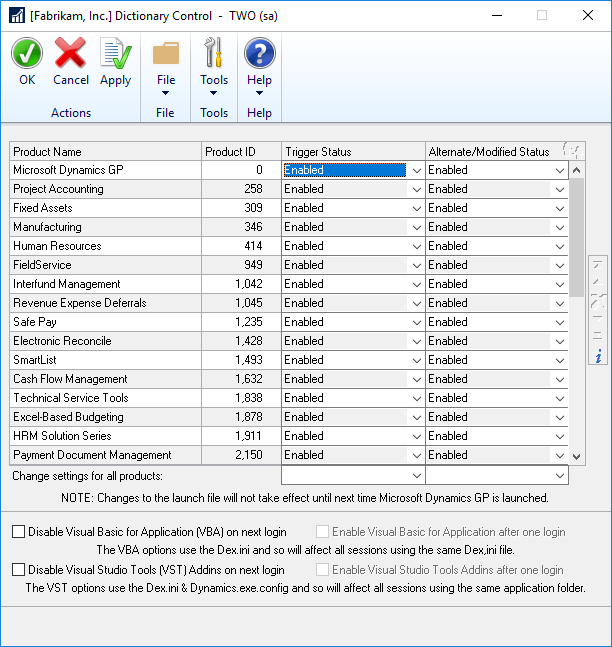612x647 pixels.
Task: Click the Tools group label in ribbon
Action: 214,113
